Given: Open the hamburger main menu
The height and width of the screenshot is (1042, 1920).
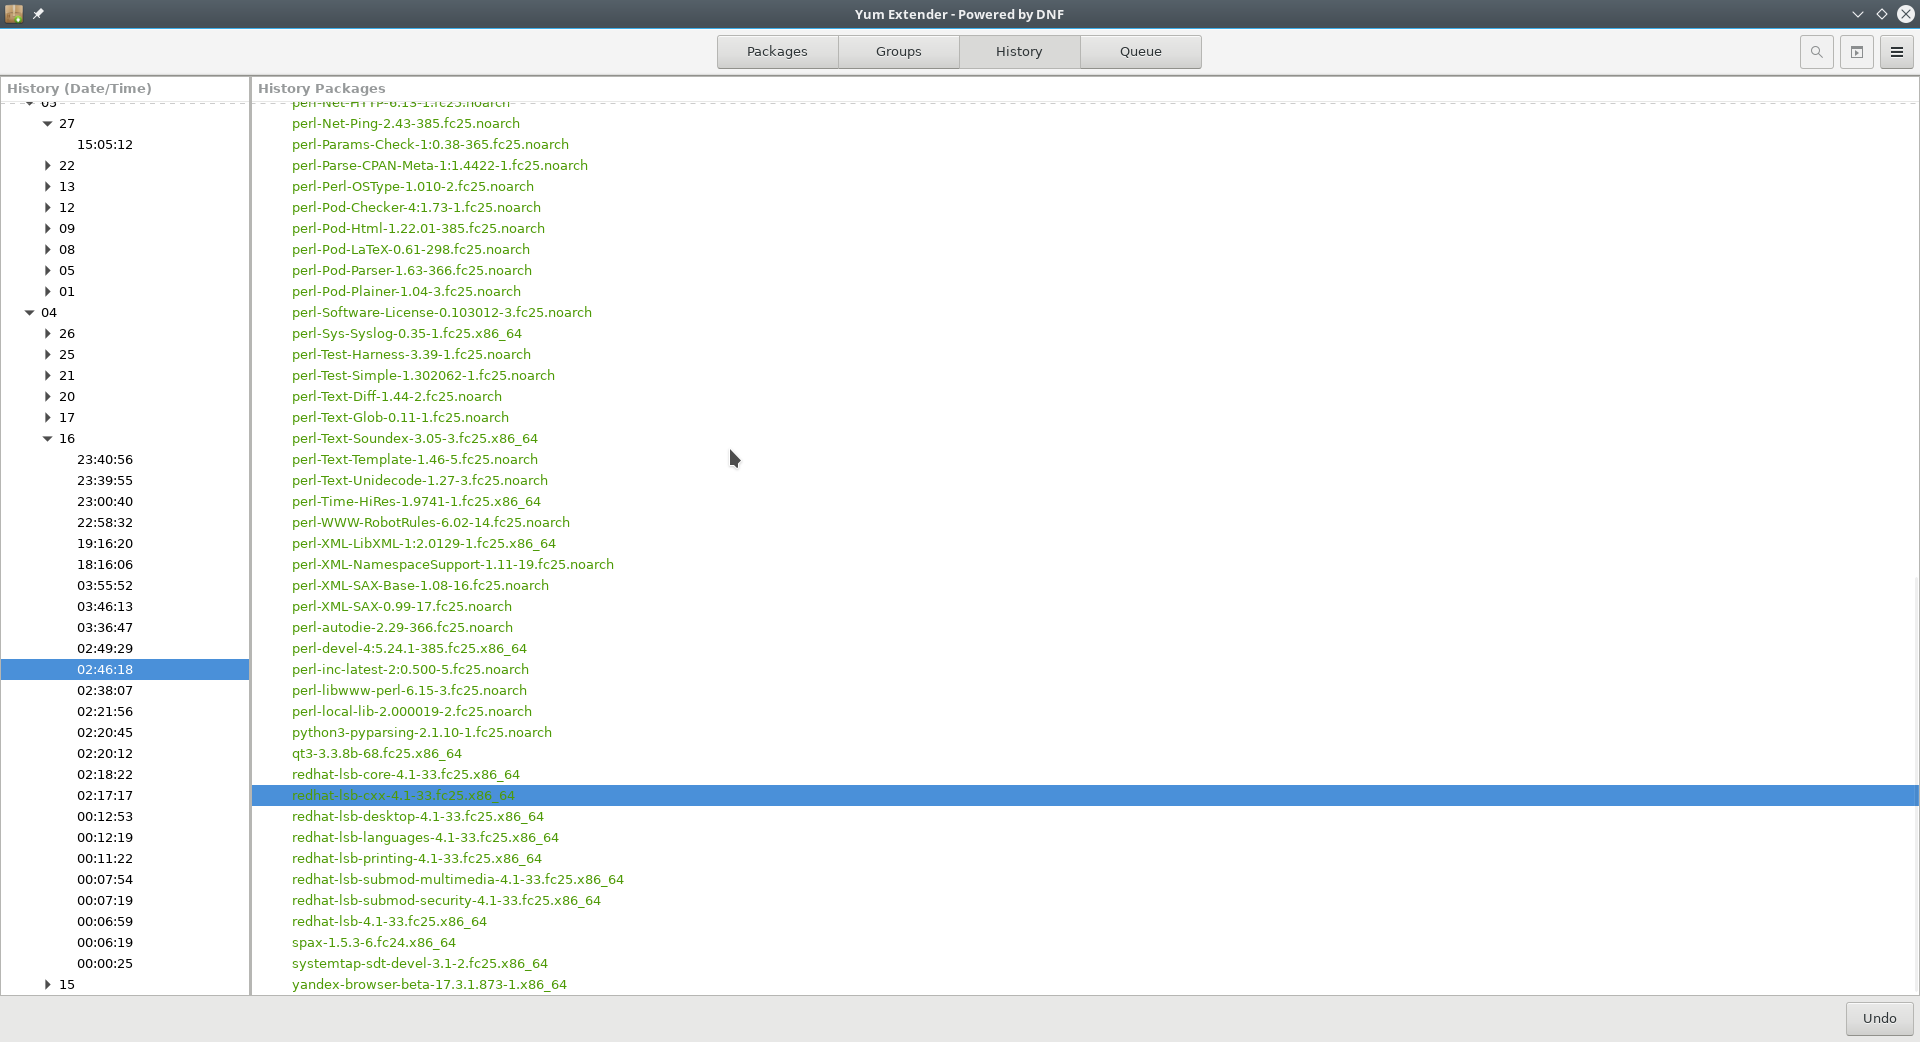Looking at the screenshot, I should [x=1896, y=52].
